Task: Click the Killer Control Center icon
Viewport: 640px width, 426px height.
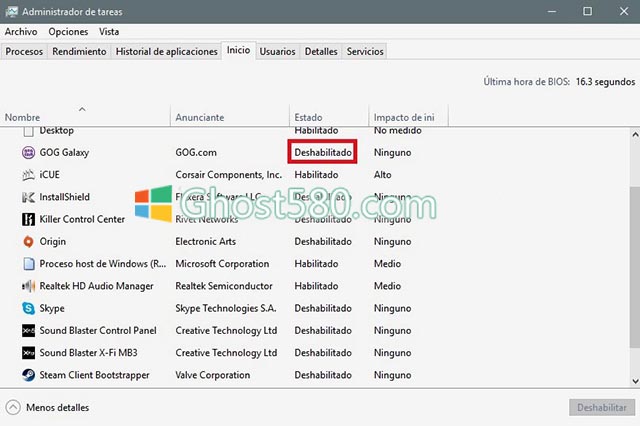Action: coord(28,219)
